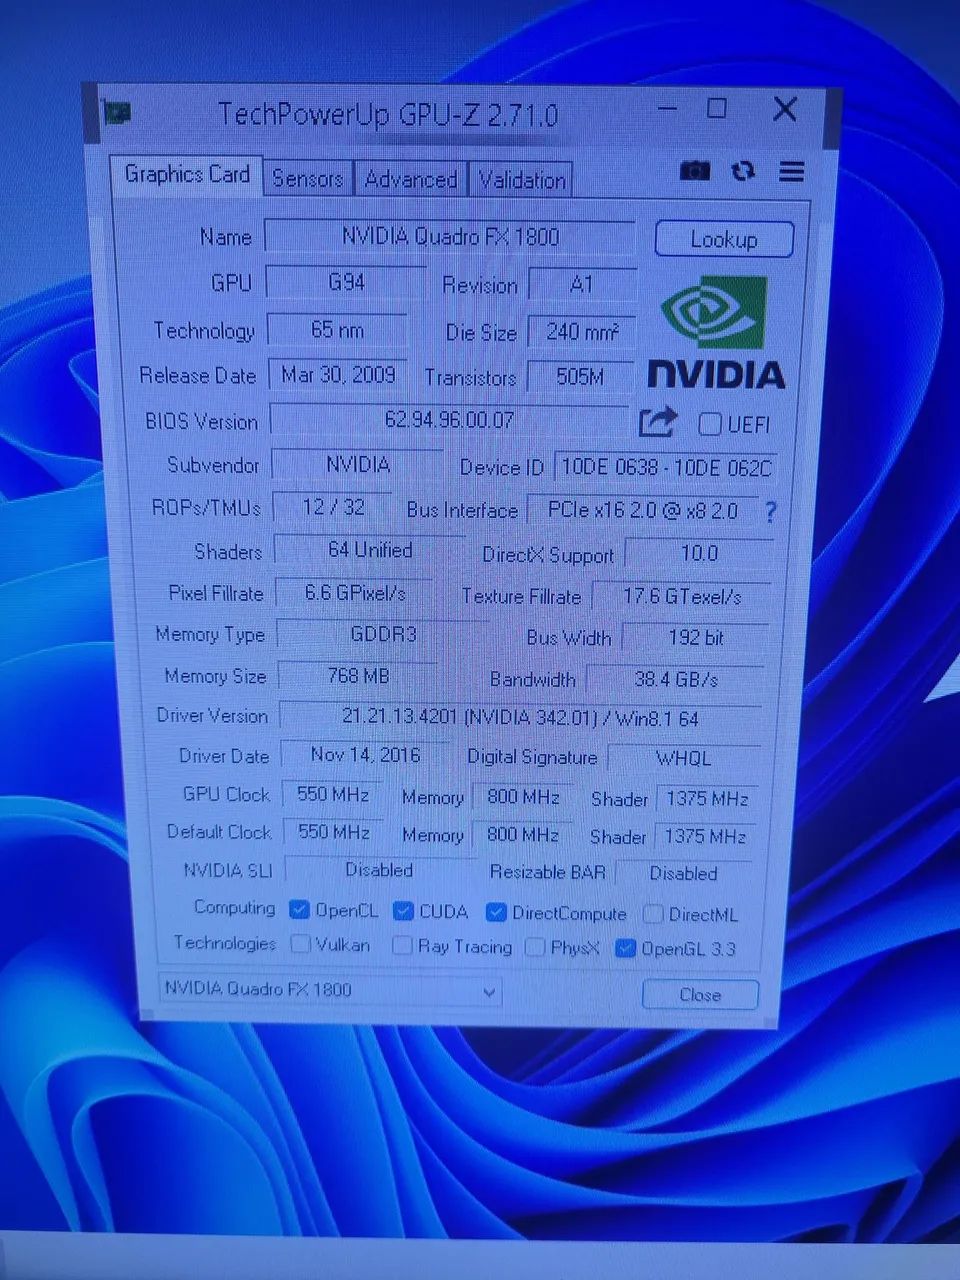Image resolution: width=960 pixels, height=1280 pixels.
Task: Click the Resizable BAR field Disabled
Action: [684, 873]
